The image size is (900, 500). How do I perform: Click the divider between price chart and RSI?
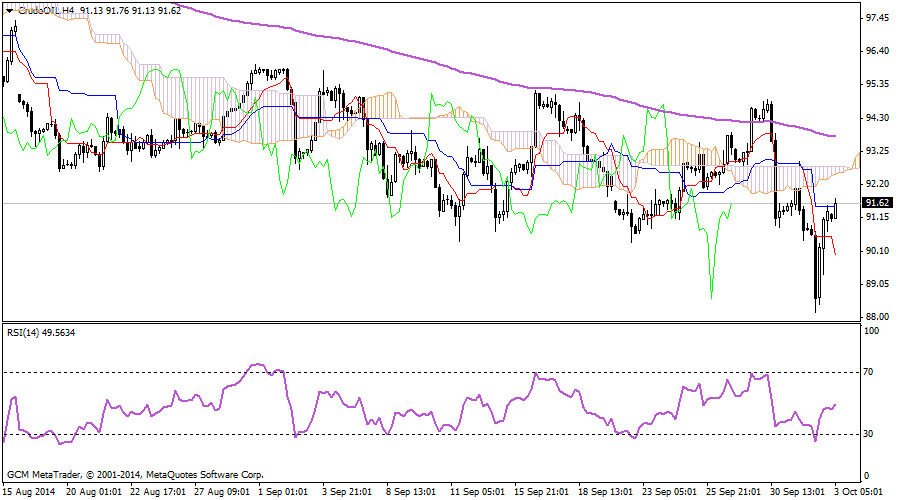coord(430,323)
